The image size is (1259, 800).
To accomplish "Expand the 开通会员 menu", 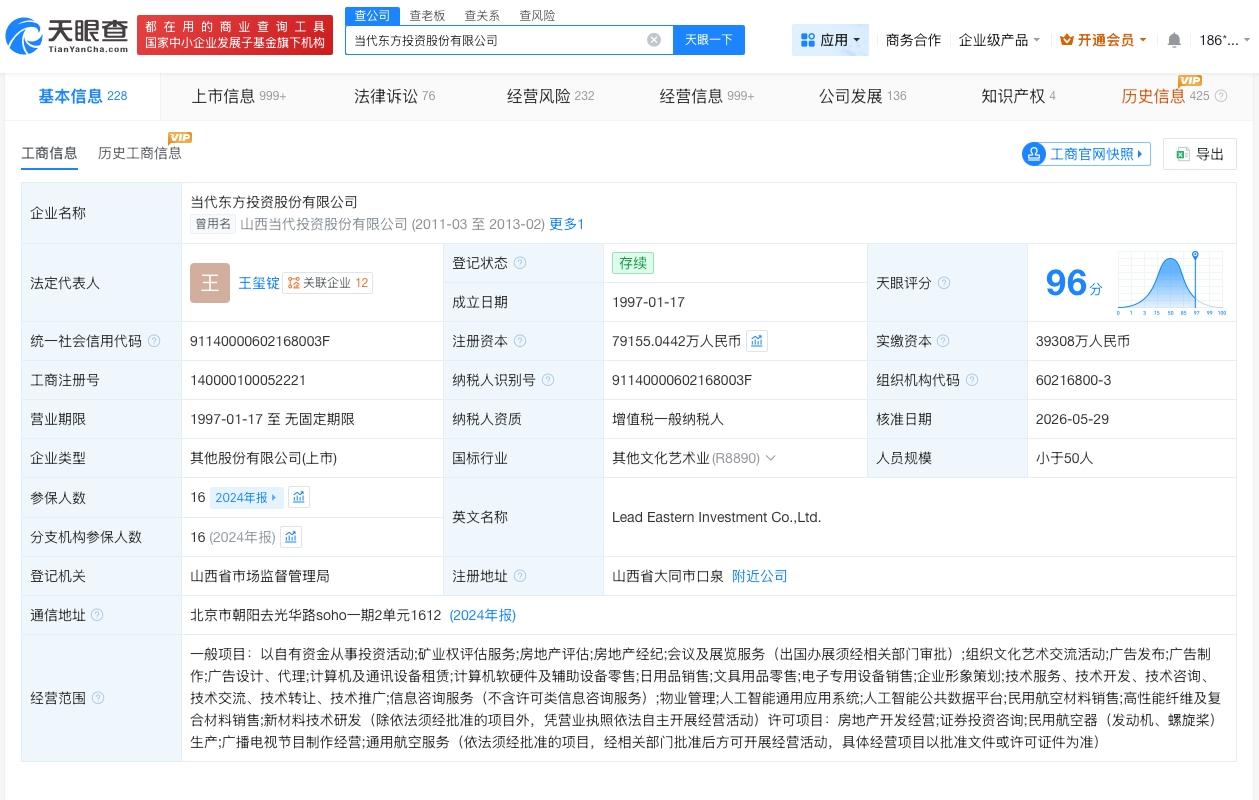I will point(1104,40).
